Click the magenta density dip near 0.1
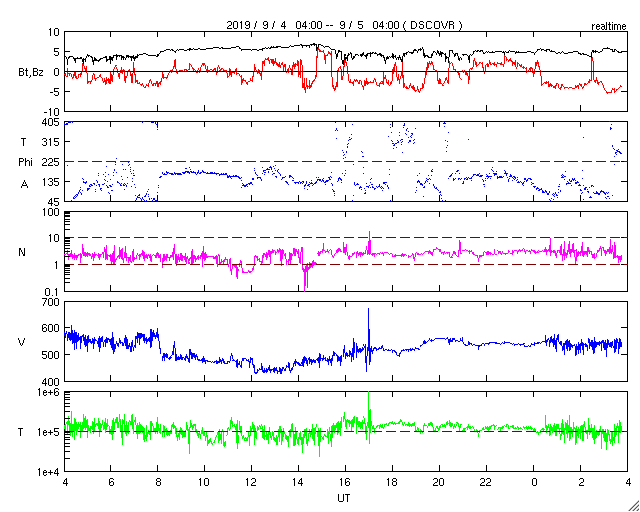 (305, 280)
